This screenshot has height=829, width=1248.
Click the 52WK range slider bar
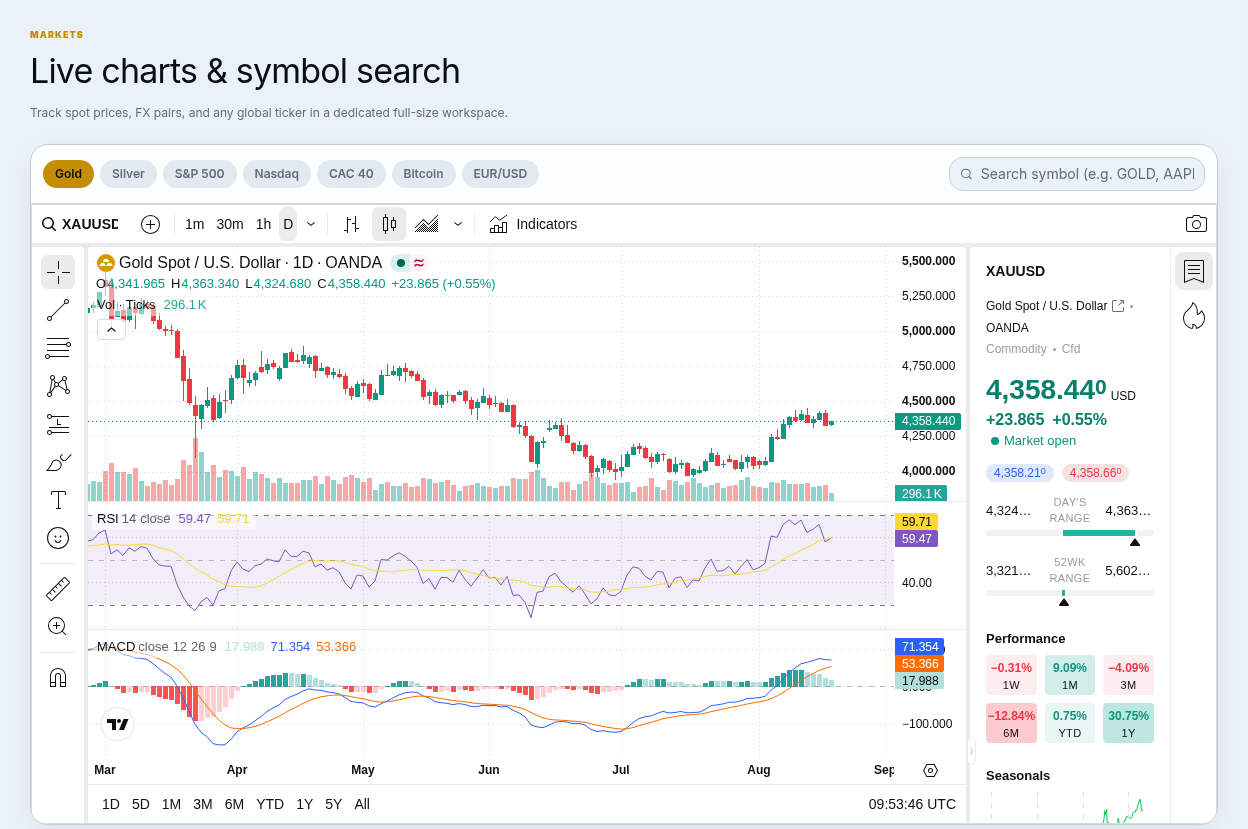tap(1070, 593)
